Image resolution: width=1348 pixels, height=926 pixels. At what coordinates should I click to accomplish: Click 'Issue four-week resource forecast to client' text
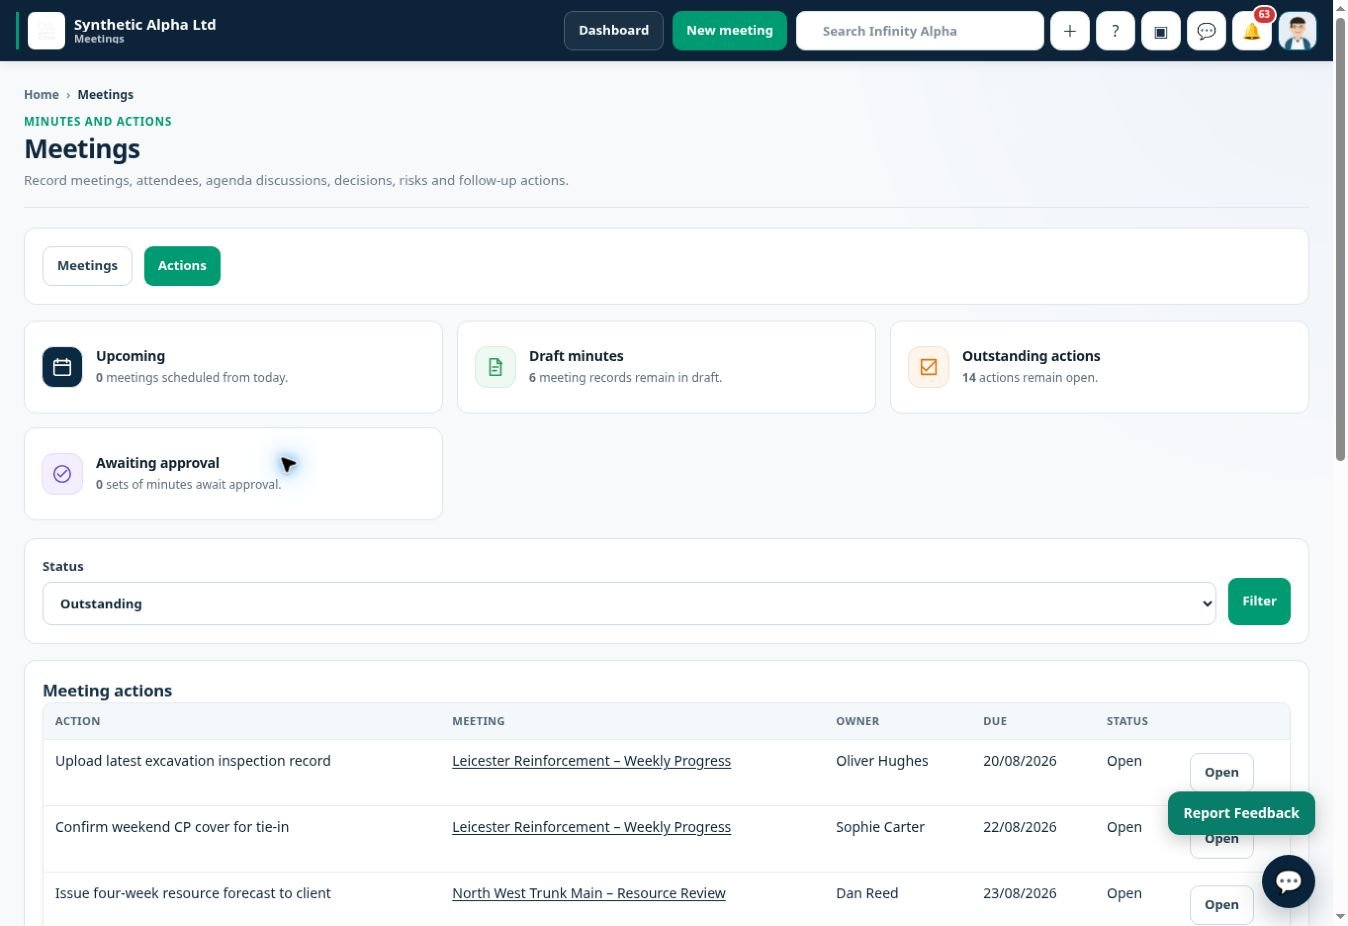point(193,893)
